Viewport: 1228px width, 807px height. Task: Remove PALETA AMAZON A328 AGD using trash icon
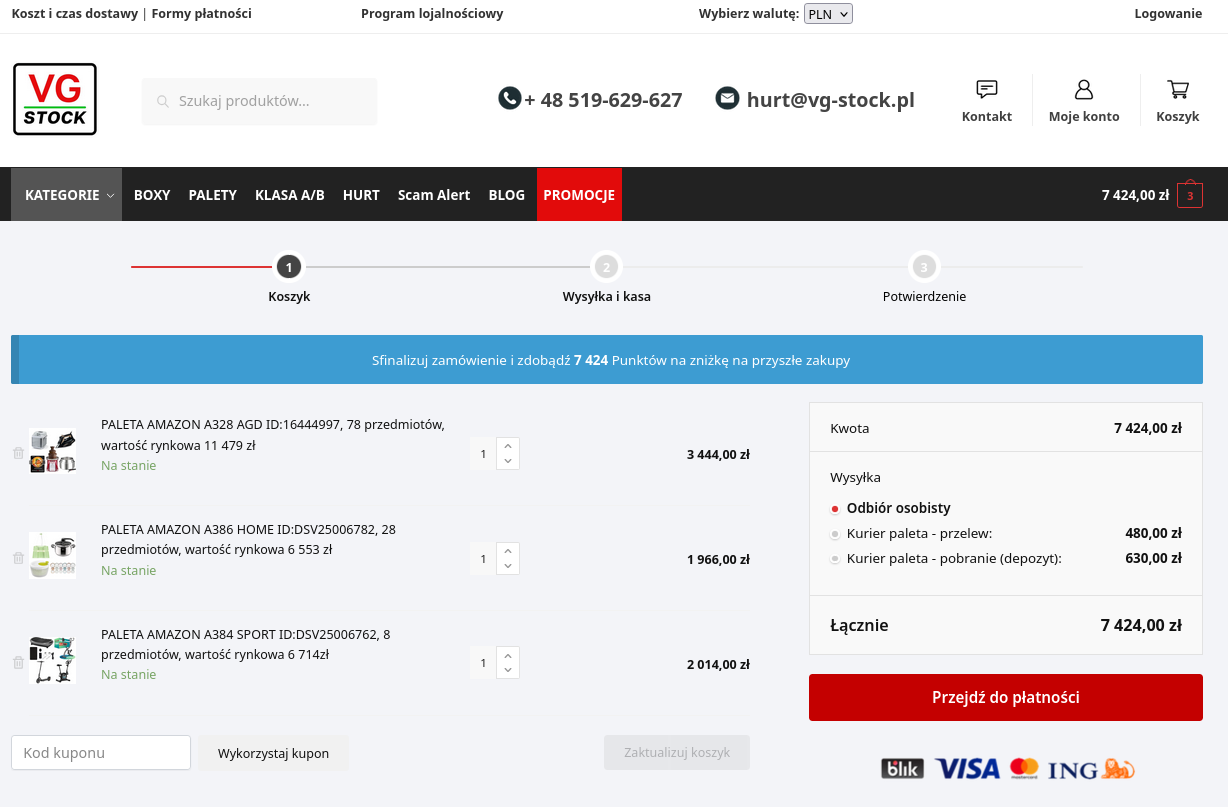pos(18,453)
